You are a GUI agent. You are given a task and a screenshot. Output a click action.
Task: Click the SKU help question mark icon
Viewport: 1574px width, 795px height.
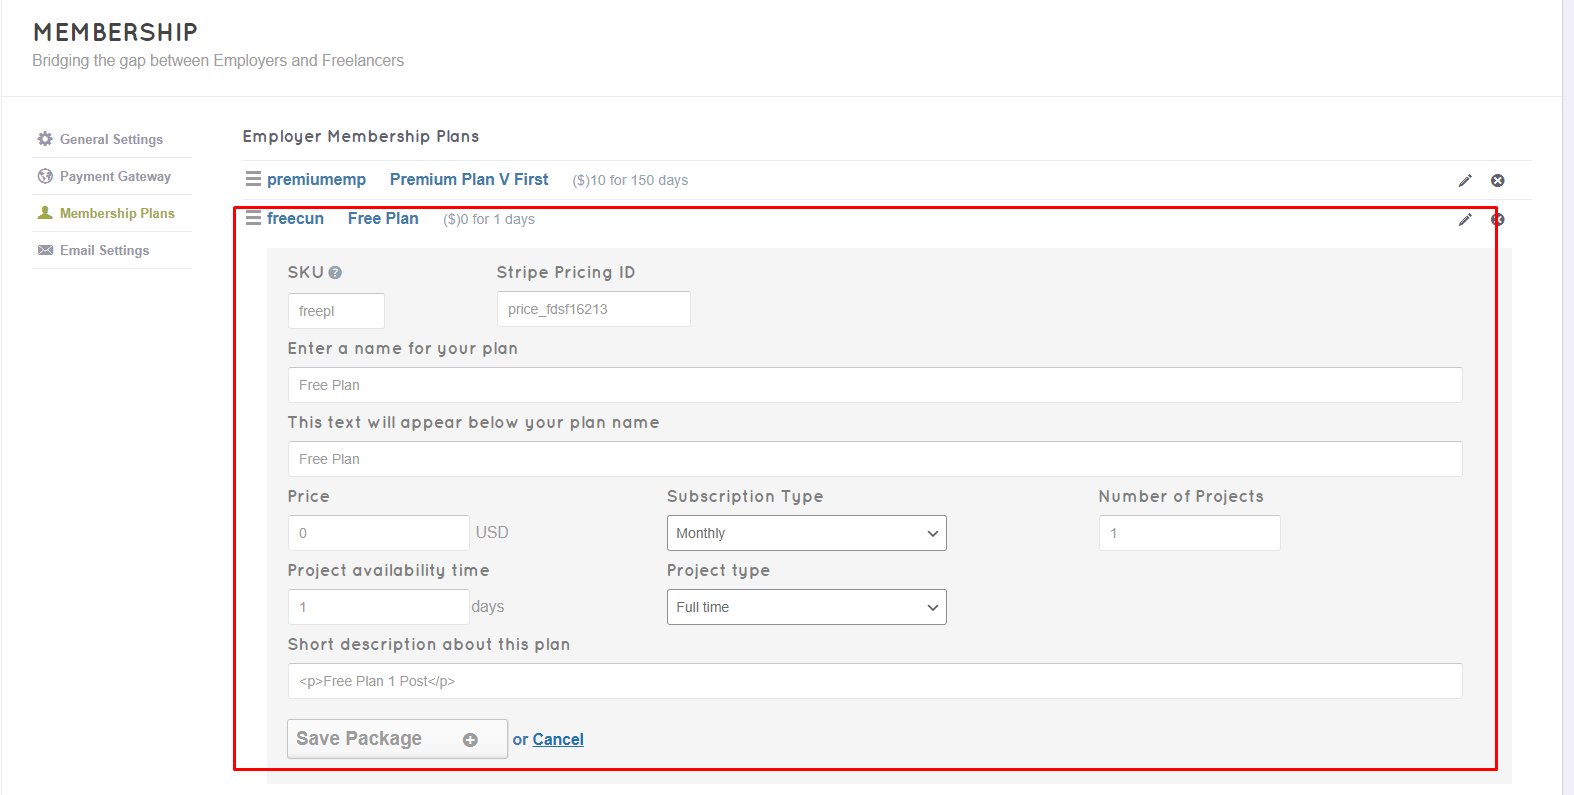[335, 272]
